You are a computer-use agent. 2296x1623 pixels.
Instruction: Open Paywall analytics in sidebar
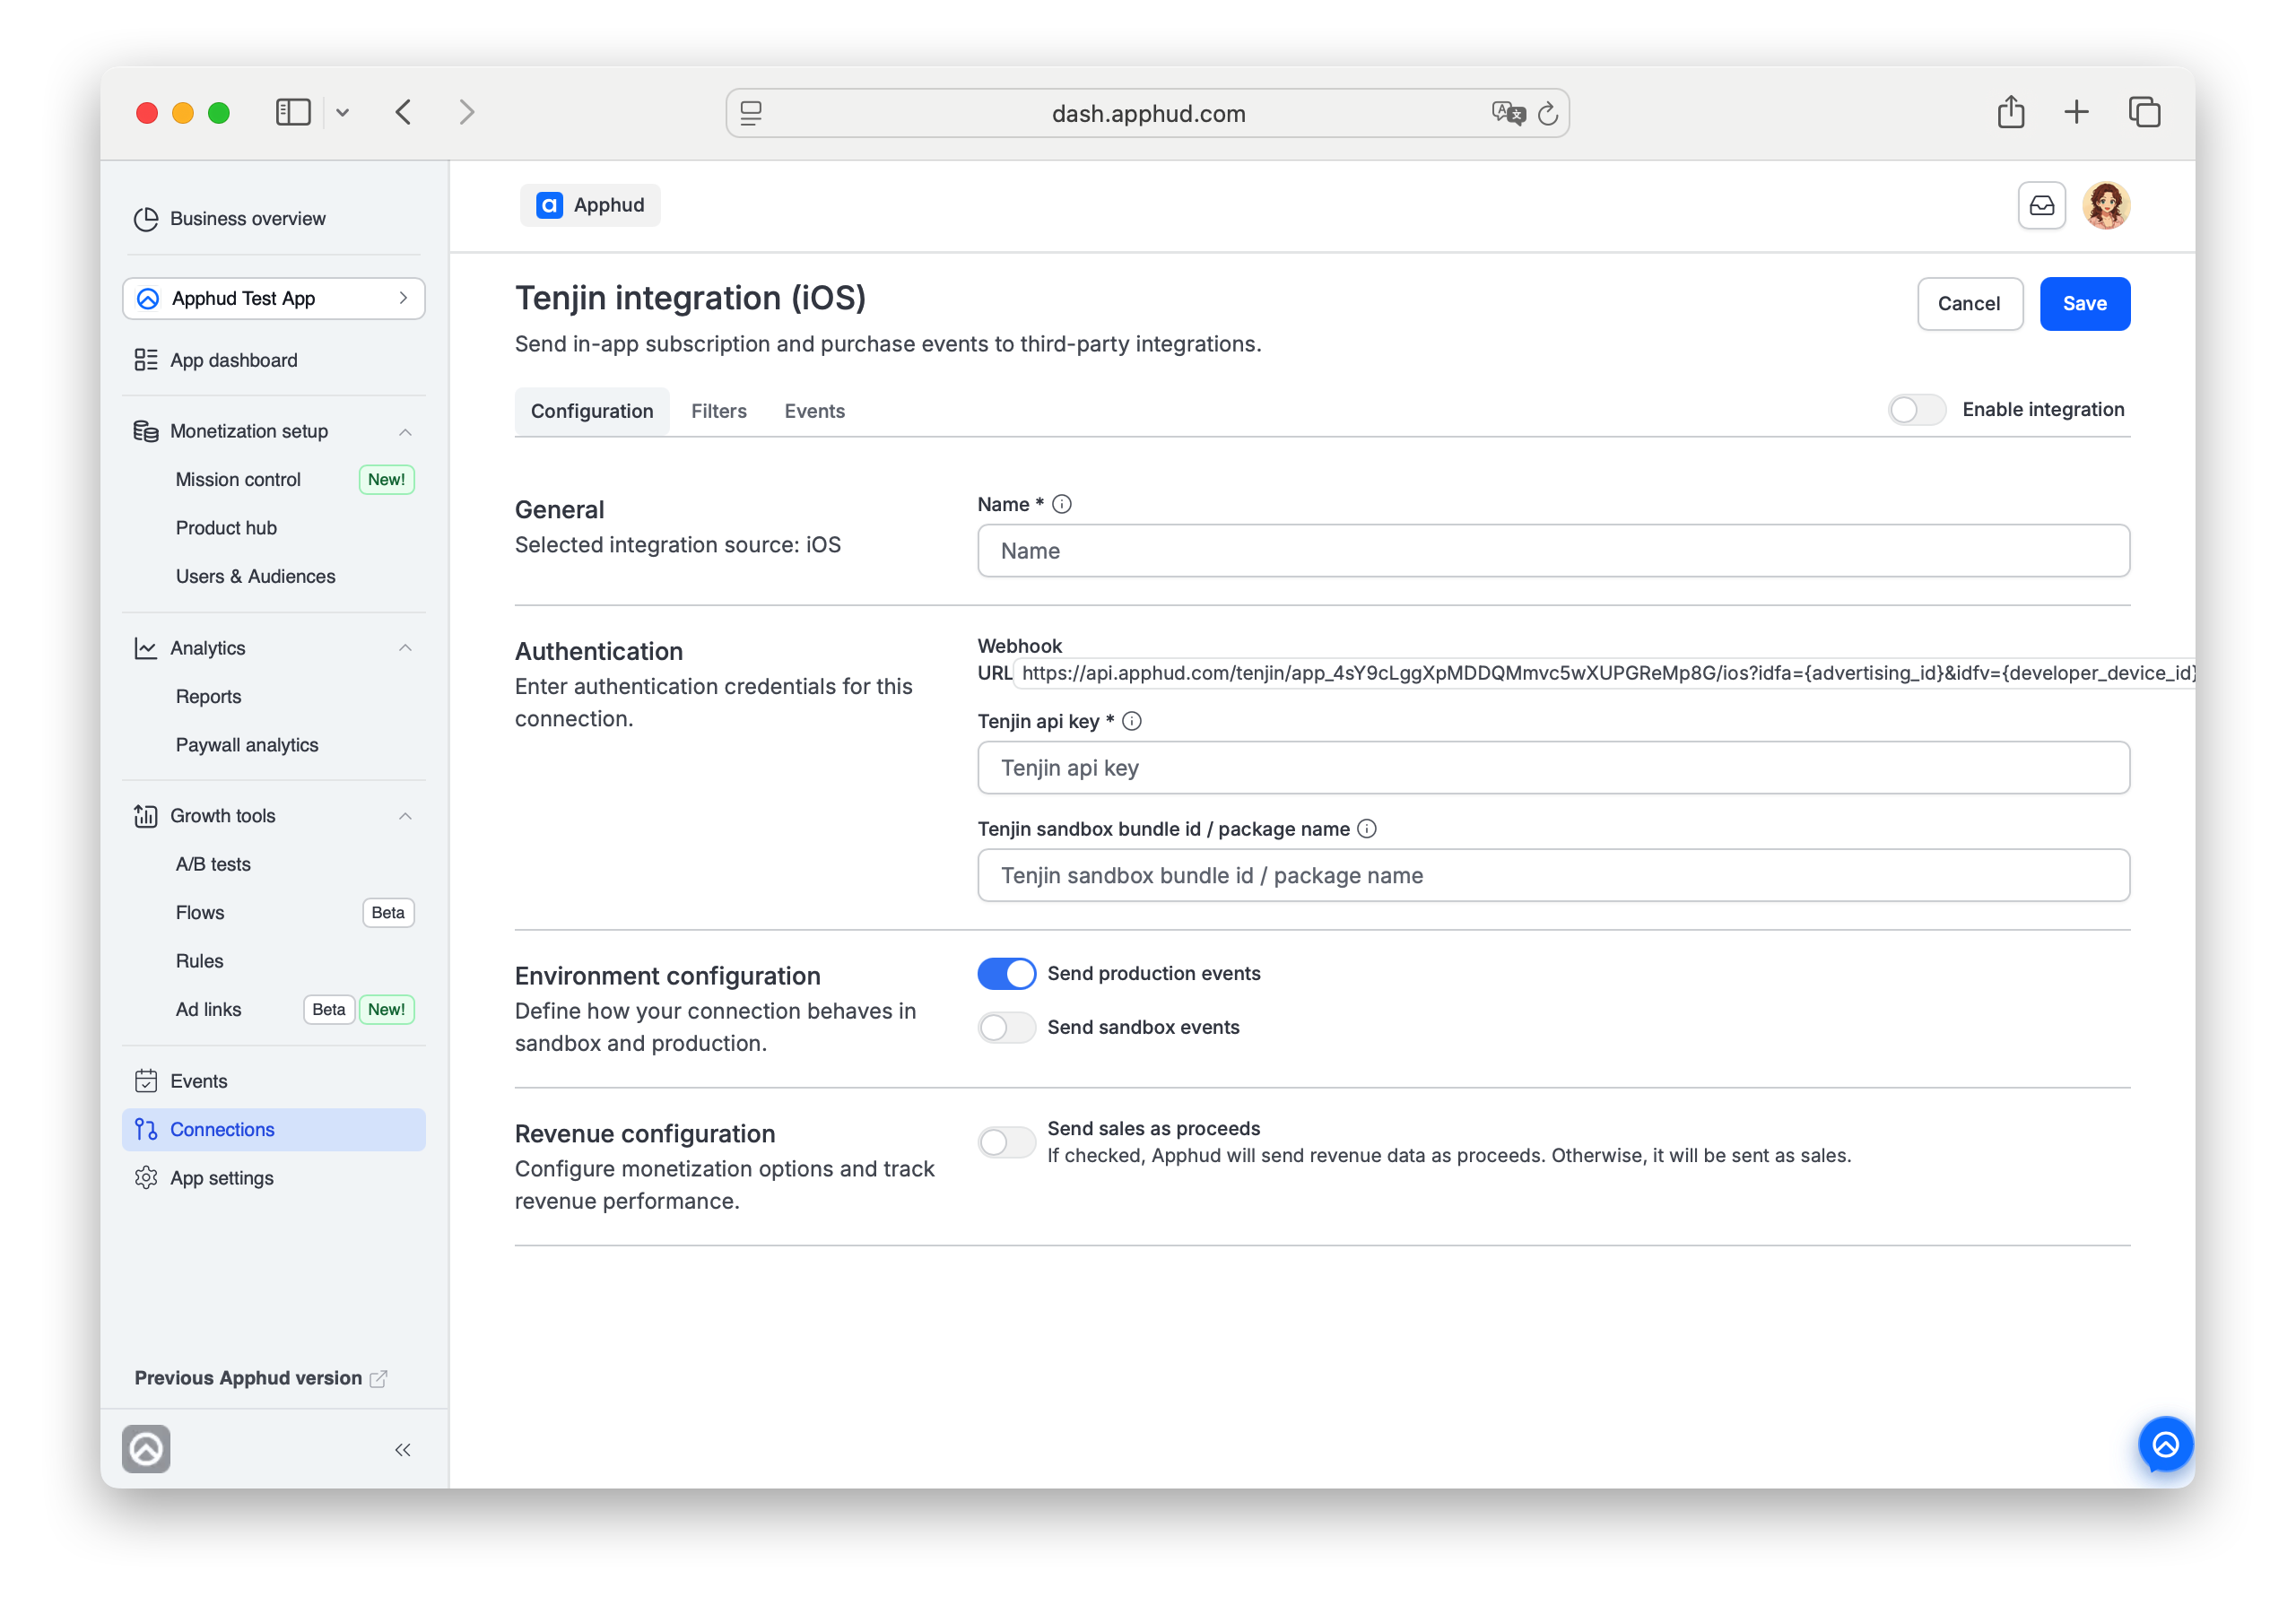click(x=247, y=745)
